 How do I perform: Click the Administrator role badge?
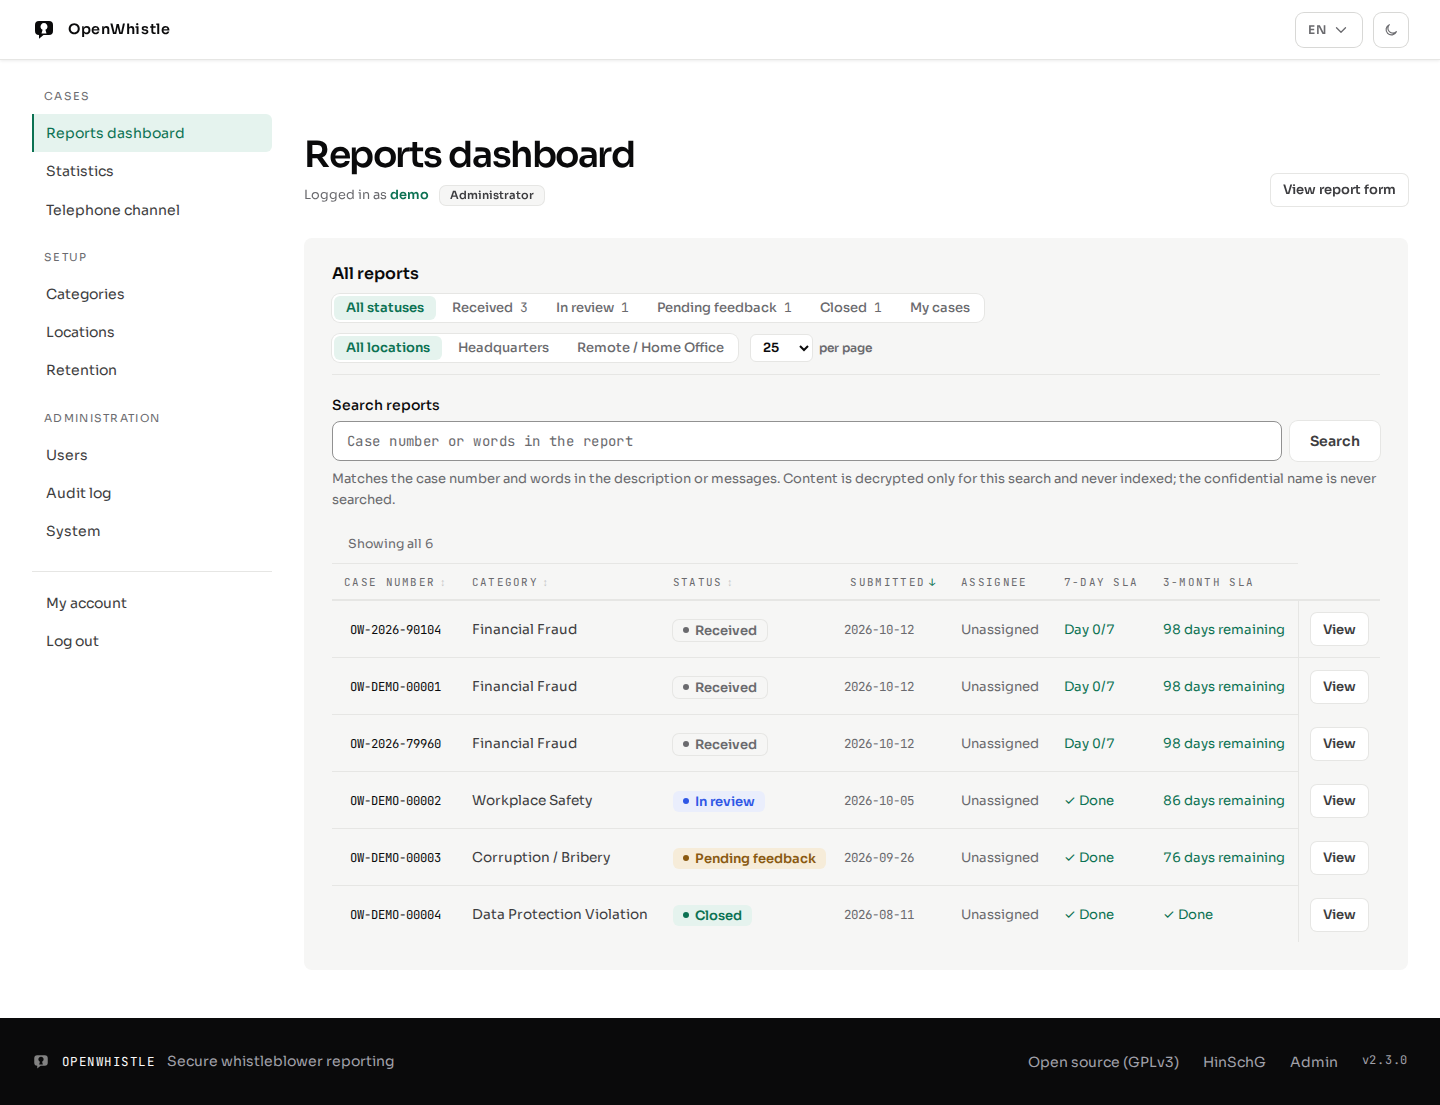491,195
